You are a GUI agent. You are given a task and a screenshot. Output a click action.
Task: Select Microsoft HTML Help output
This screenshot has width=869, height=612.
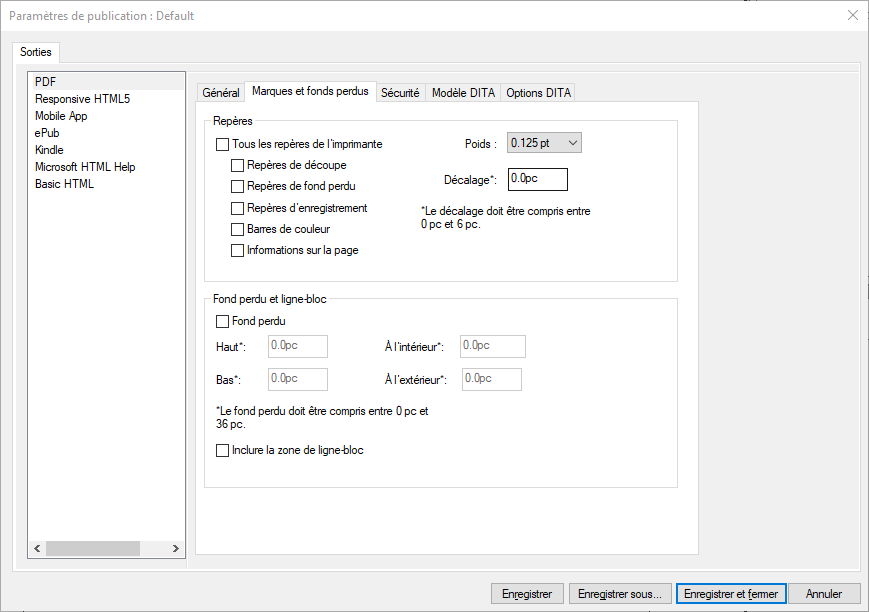click(x=85, y=167)
